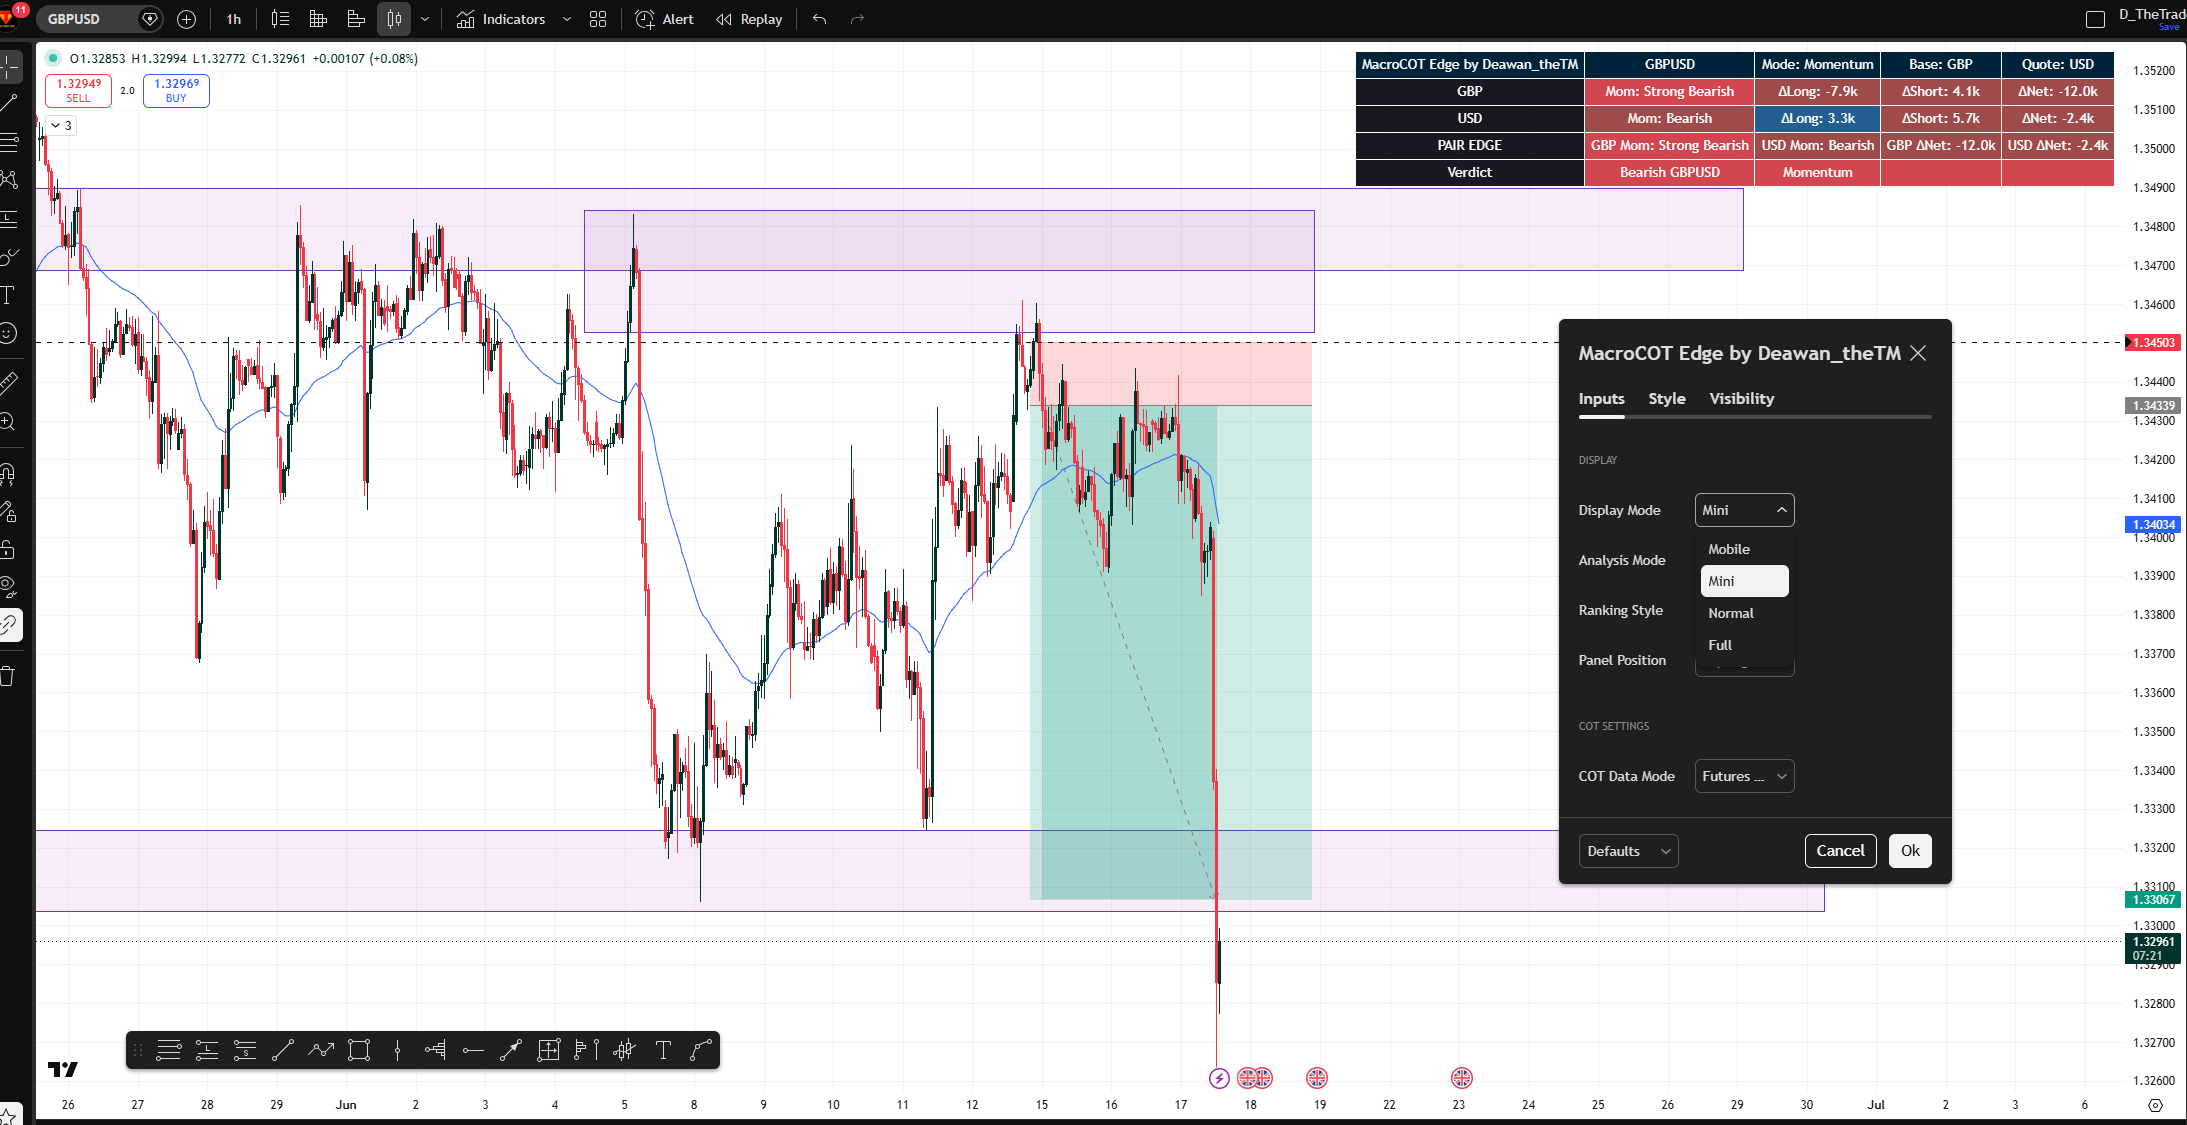Click the SELL 1.32949 button
Image resolution: width=2187 pixels, height=1125 pixels.
pos(78,90)
